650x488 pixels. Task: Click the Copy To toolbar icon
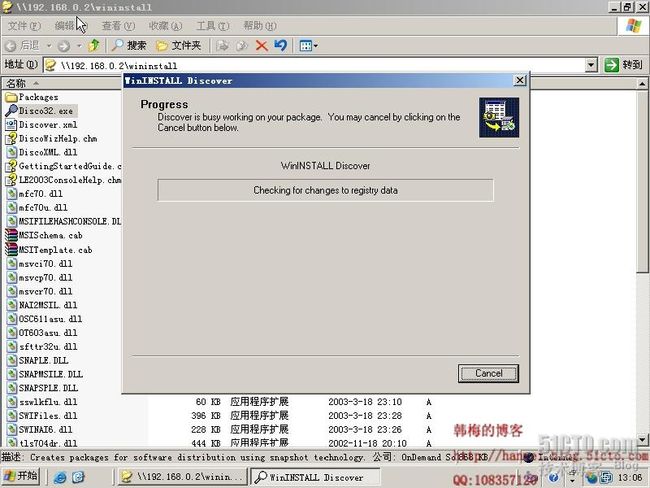click(242, 46)
